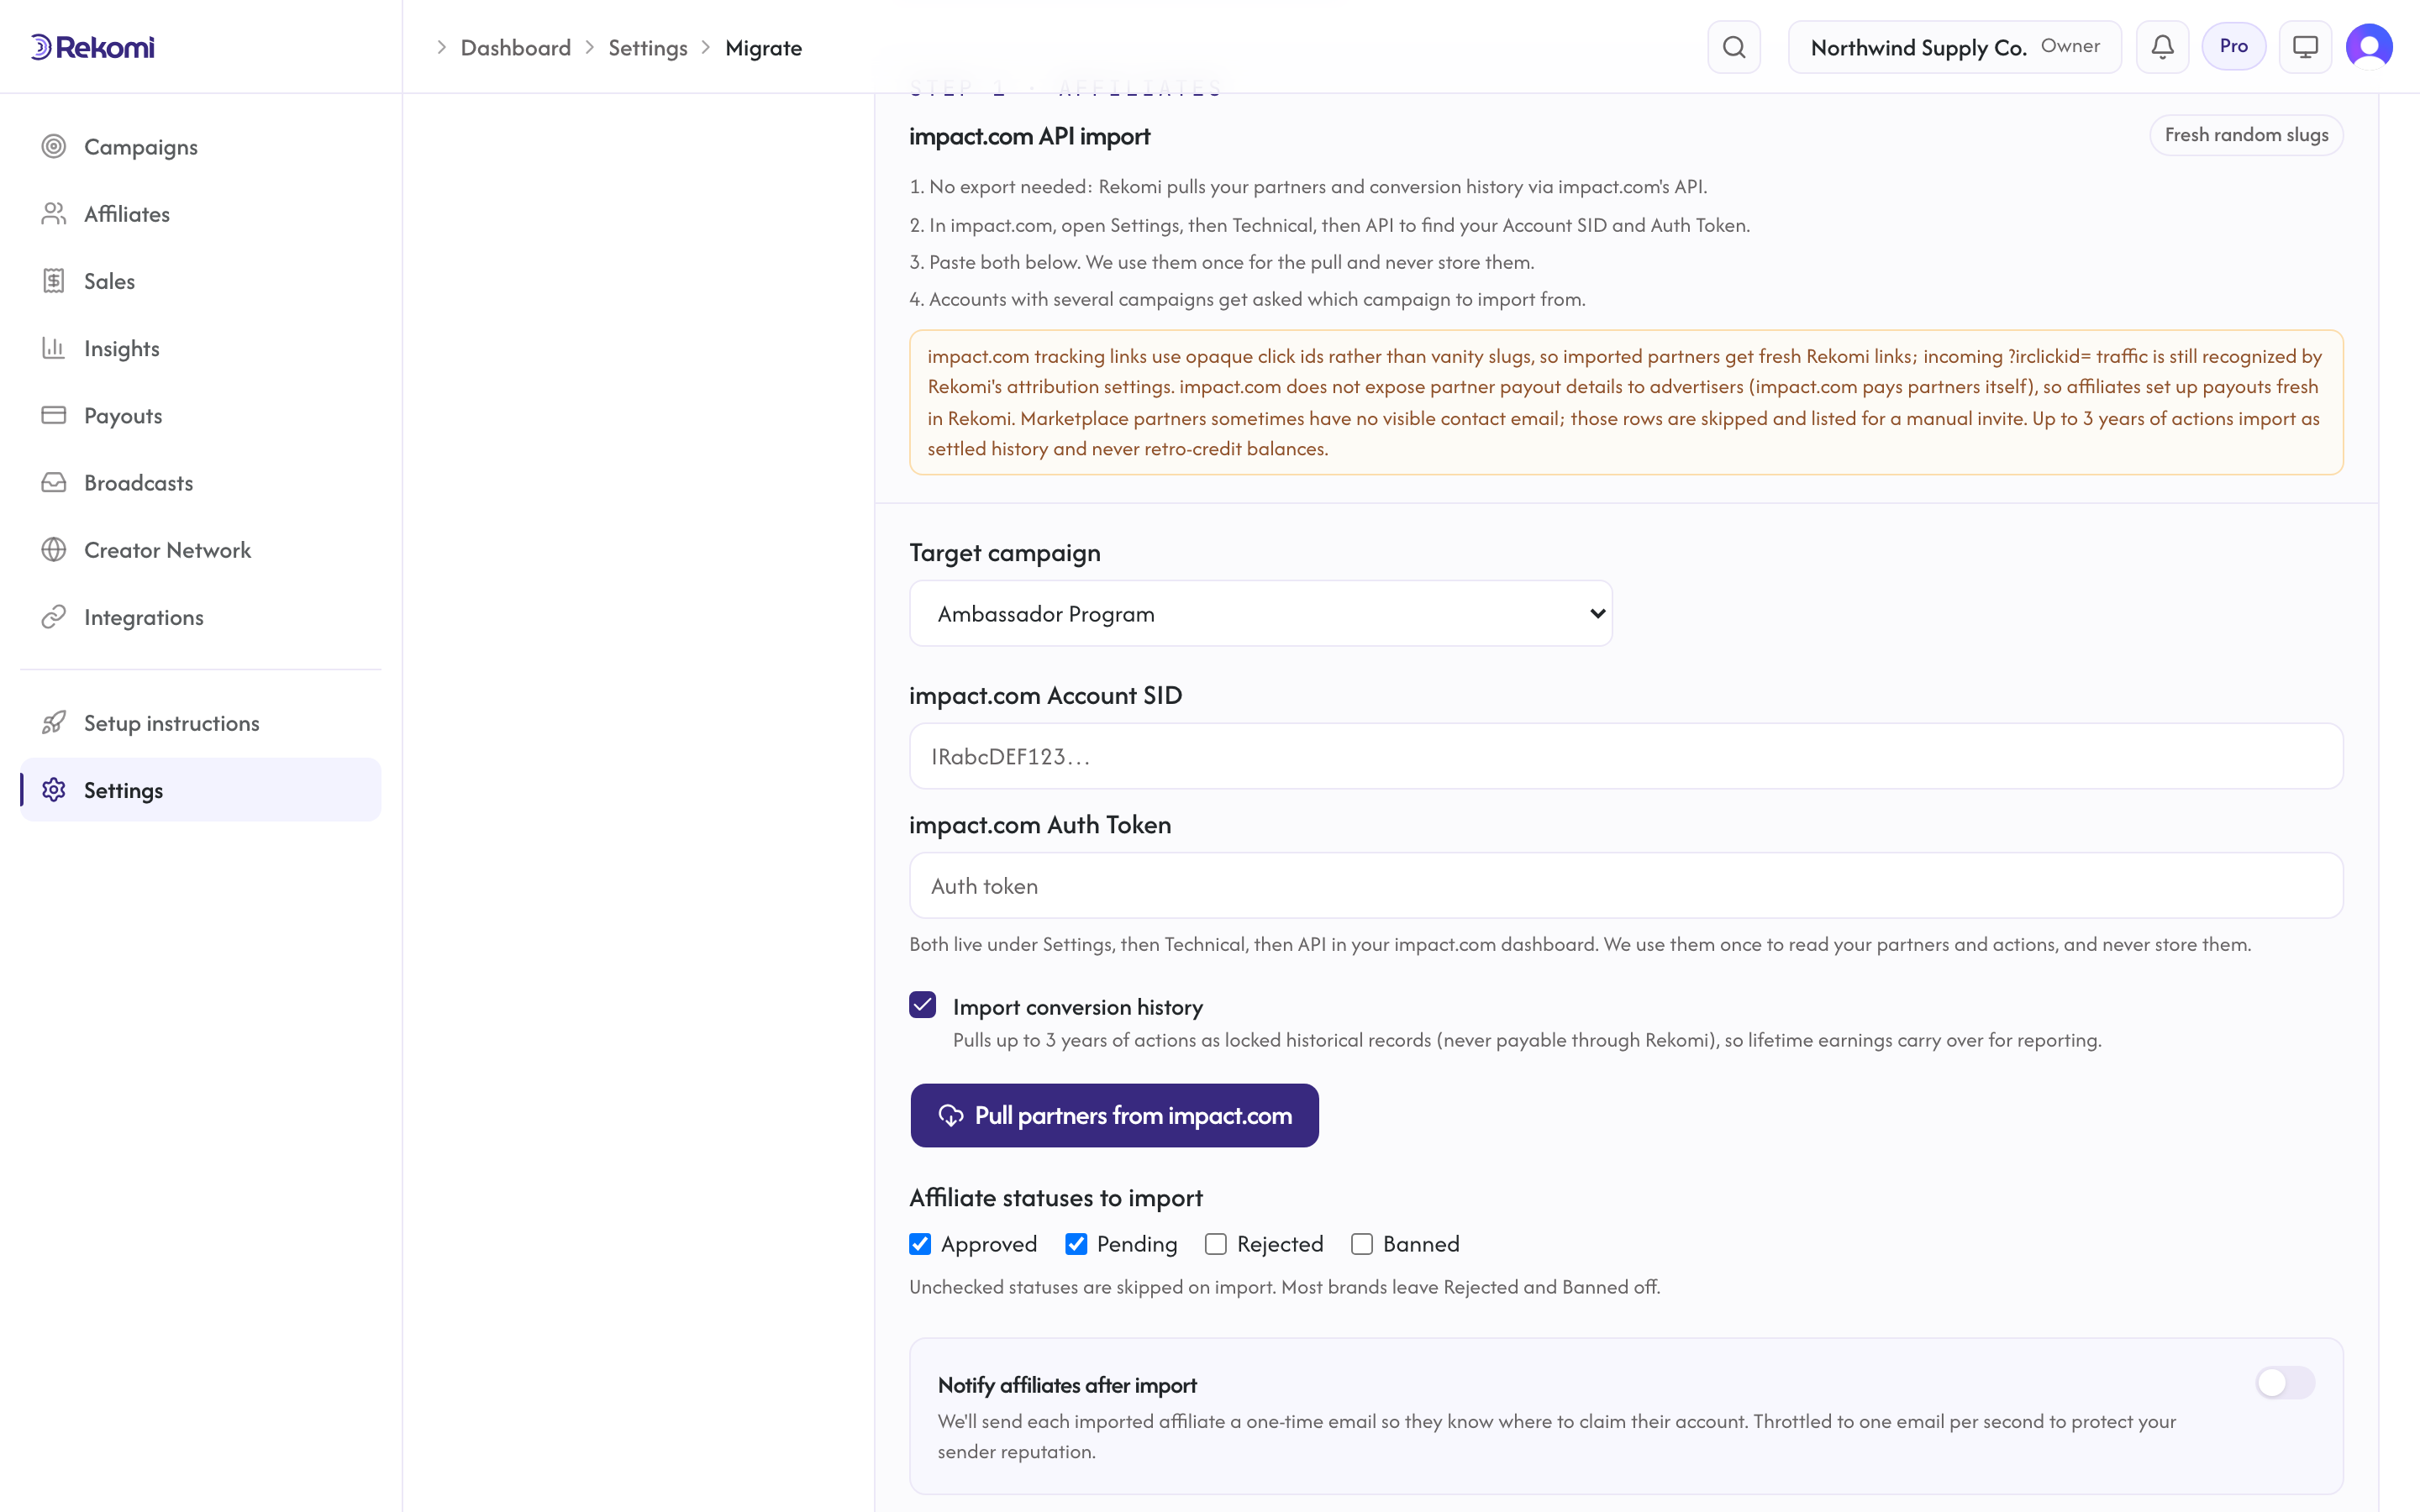Click the Migrate breadcrumb
Image resolution: width=2420 pixels, height=1512 pixels.
coord(763,47)
